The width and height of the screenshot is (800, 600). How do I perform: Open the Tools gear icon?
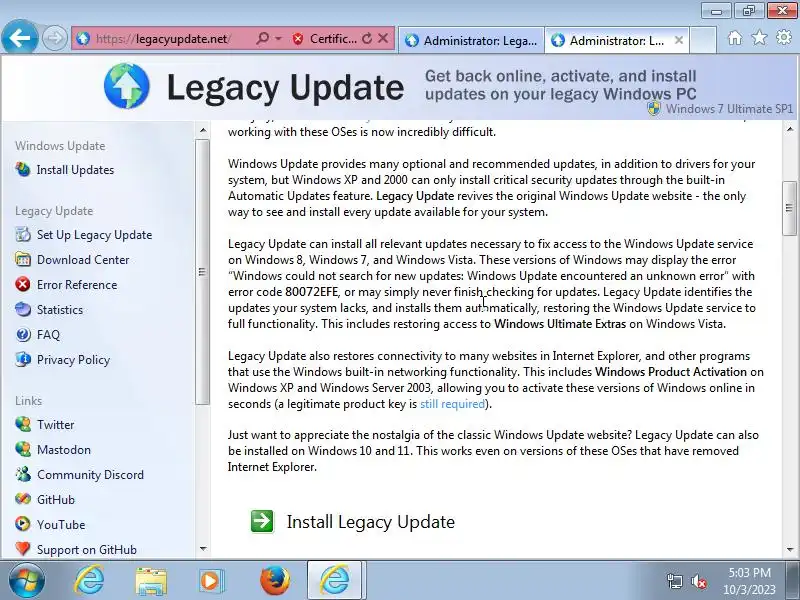coord(784,37)
